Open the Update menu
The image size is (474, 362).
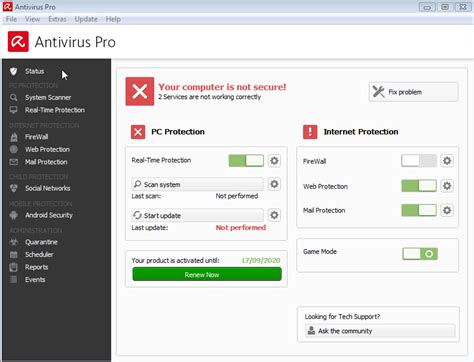(x=86, y=19)
